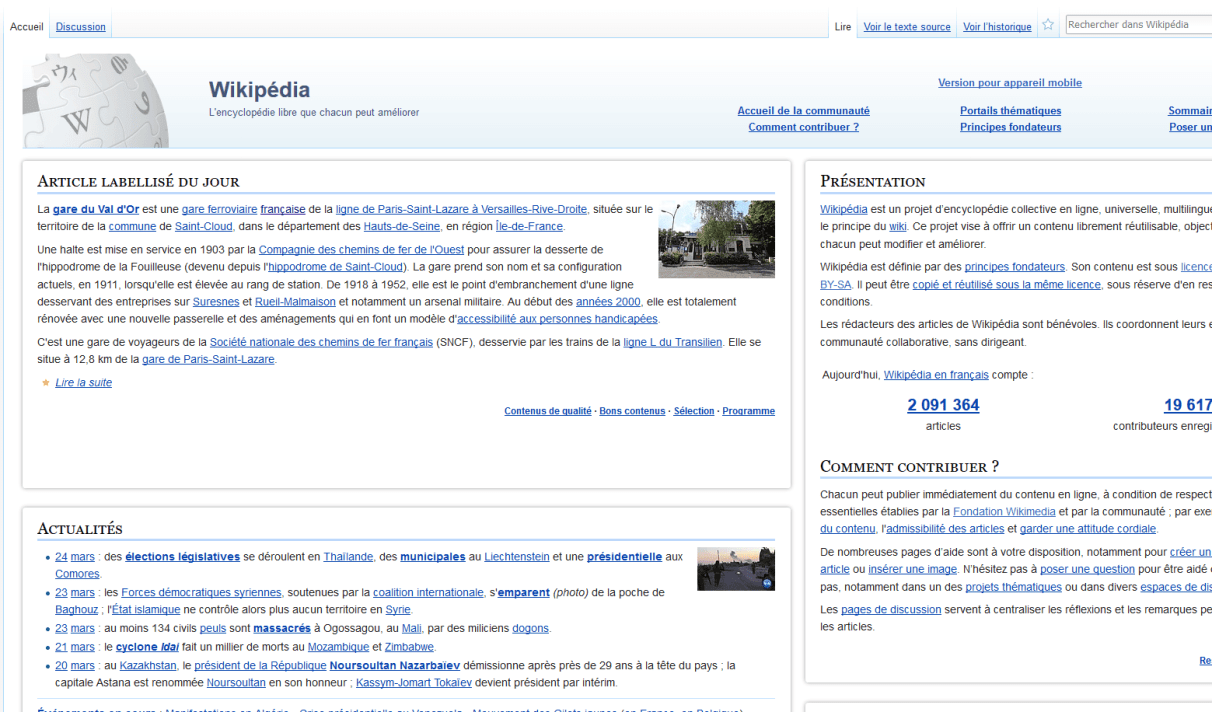Open Version pour appareil mobile

(1010, 82)
